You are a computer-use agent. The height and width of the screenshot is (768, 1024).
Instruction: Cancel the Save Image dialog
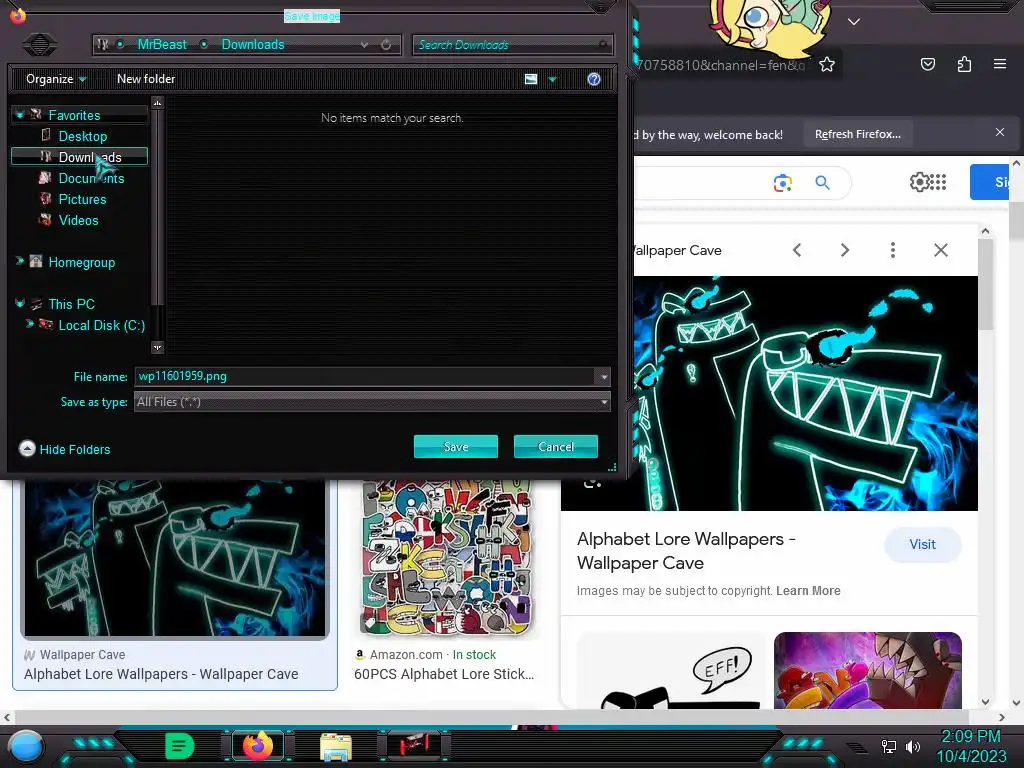[x=556, y=447]
